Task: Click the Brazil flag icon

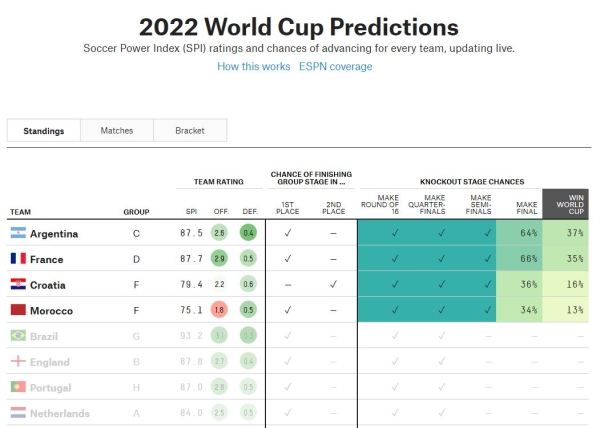Action: coord(18,335)
